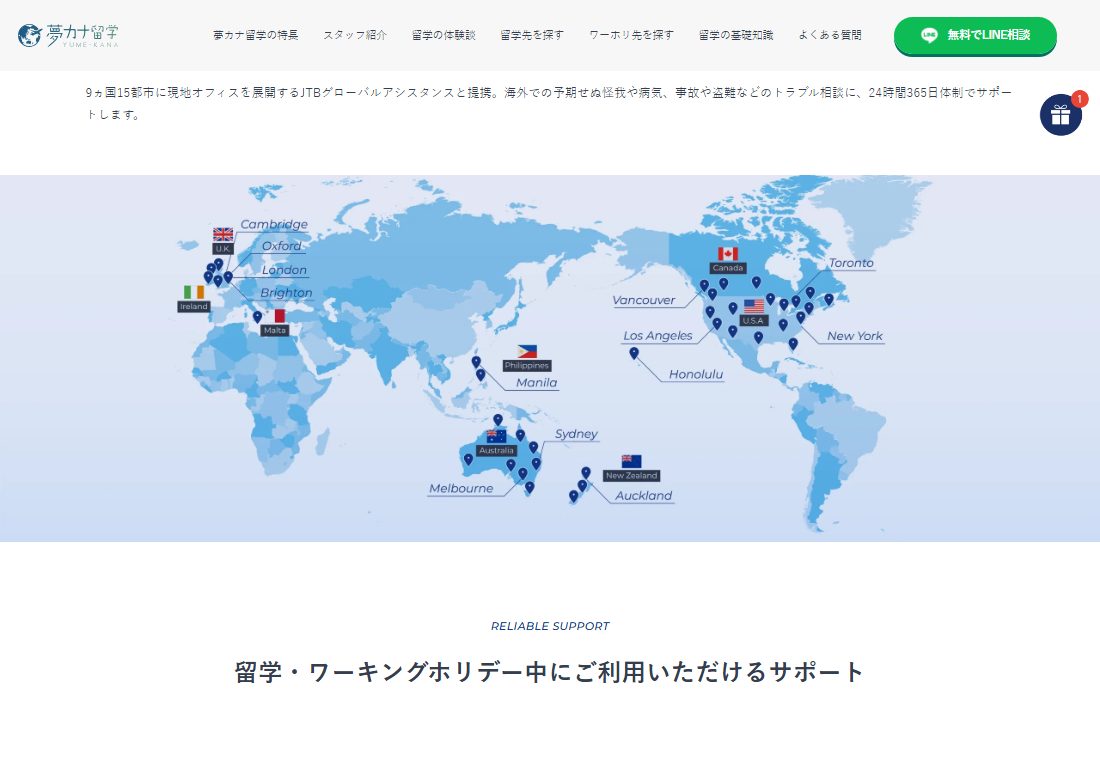Viewport: 1100px width, 760px height.
Task: Open スタッフ紹介 in the navigation
Action: 355,34
